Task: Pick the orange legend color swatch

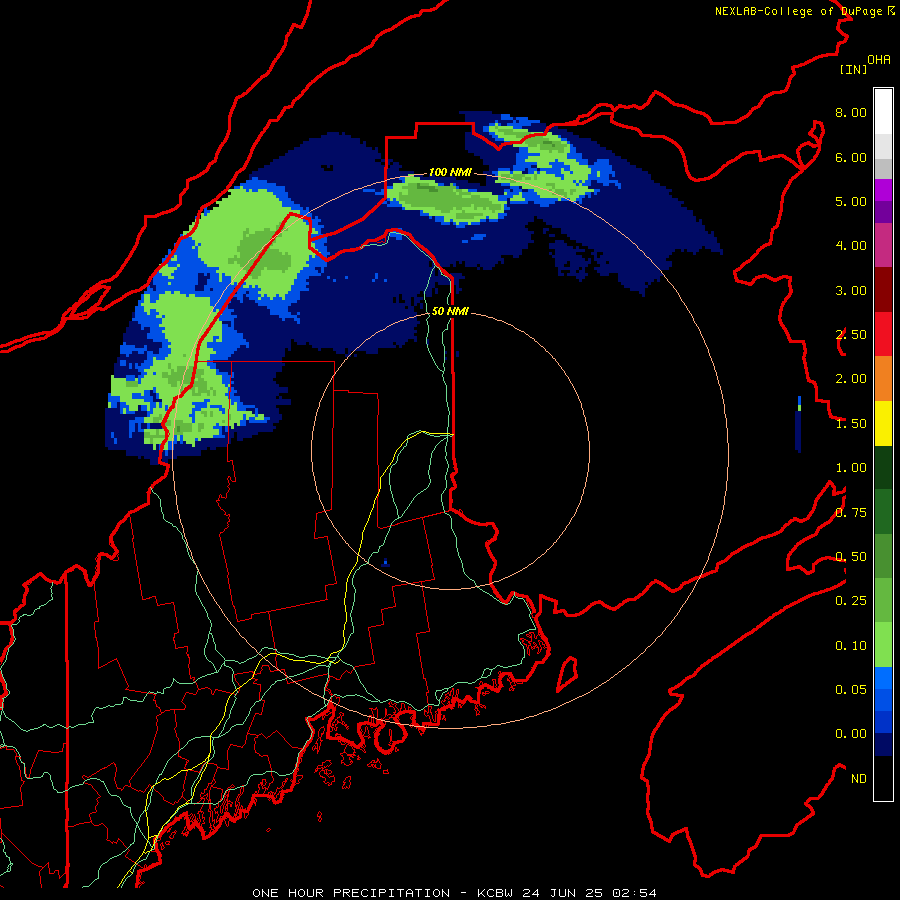Action: [x=883, y=379]
